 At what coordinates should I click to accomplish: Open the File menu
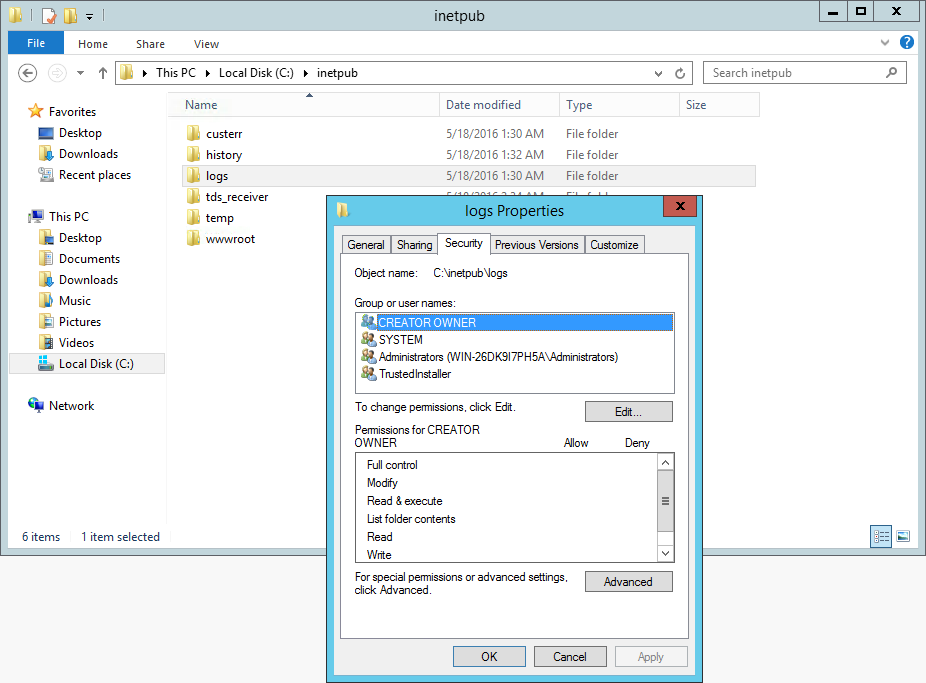tap(36, 44)
